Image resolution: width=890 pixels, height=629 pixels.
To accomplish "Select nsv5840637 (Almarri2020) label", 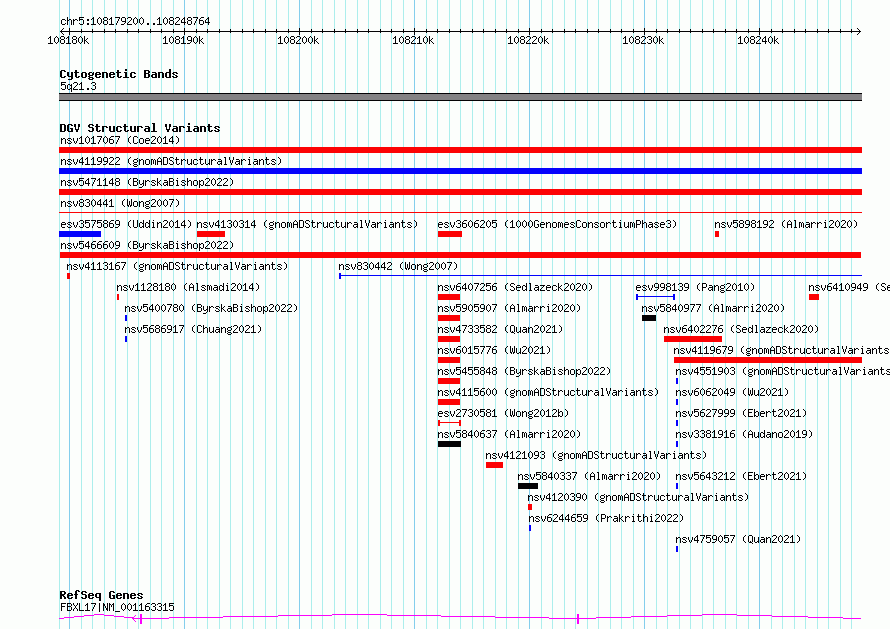I will click(509, 434).
